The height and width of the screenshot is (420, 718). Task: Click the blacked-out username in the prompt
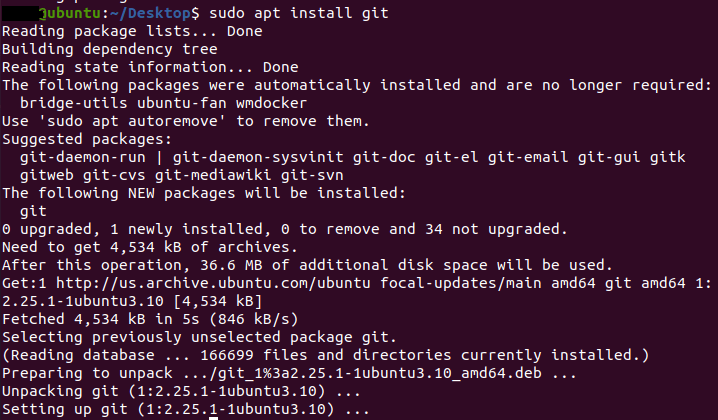20,13
